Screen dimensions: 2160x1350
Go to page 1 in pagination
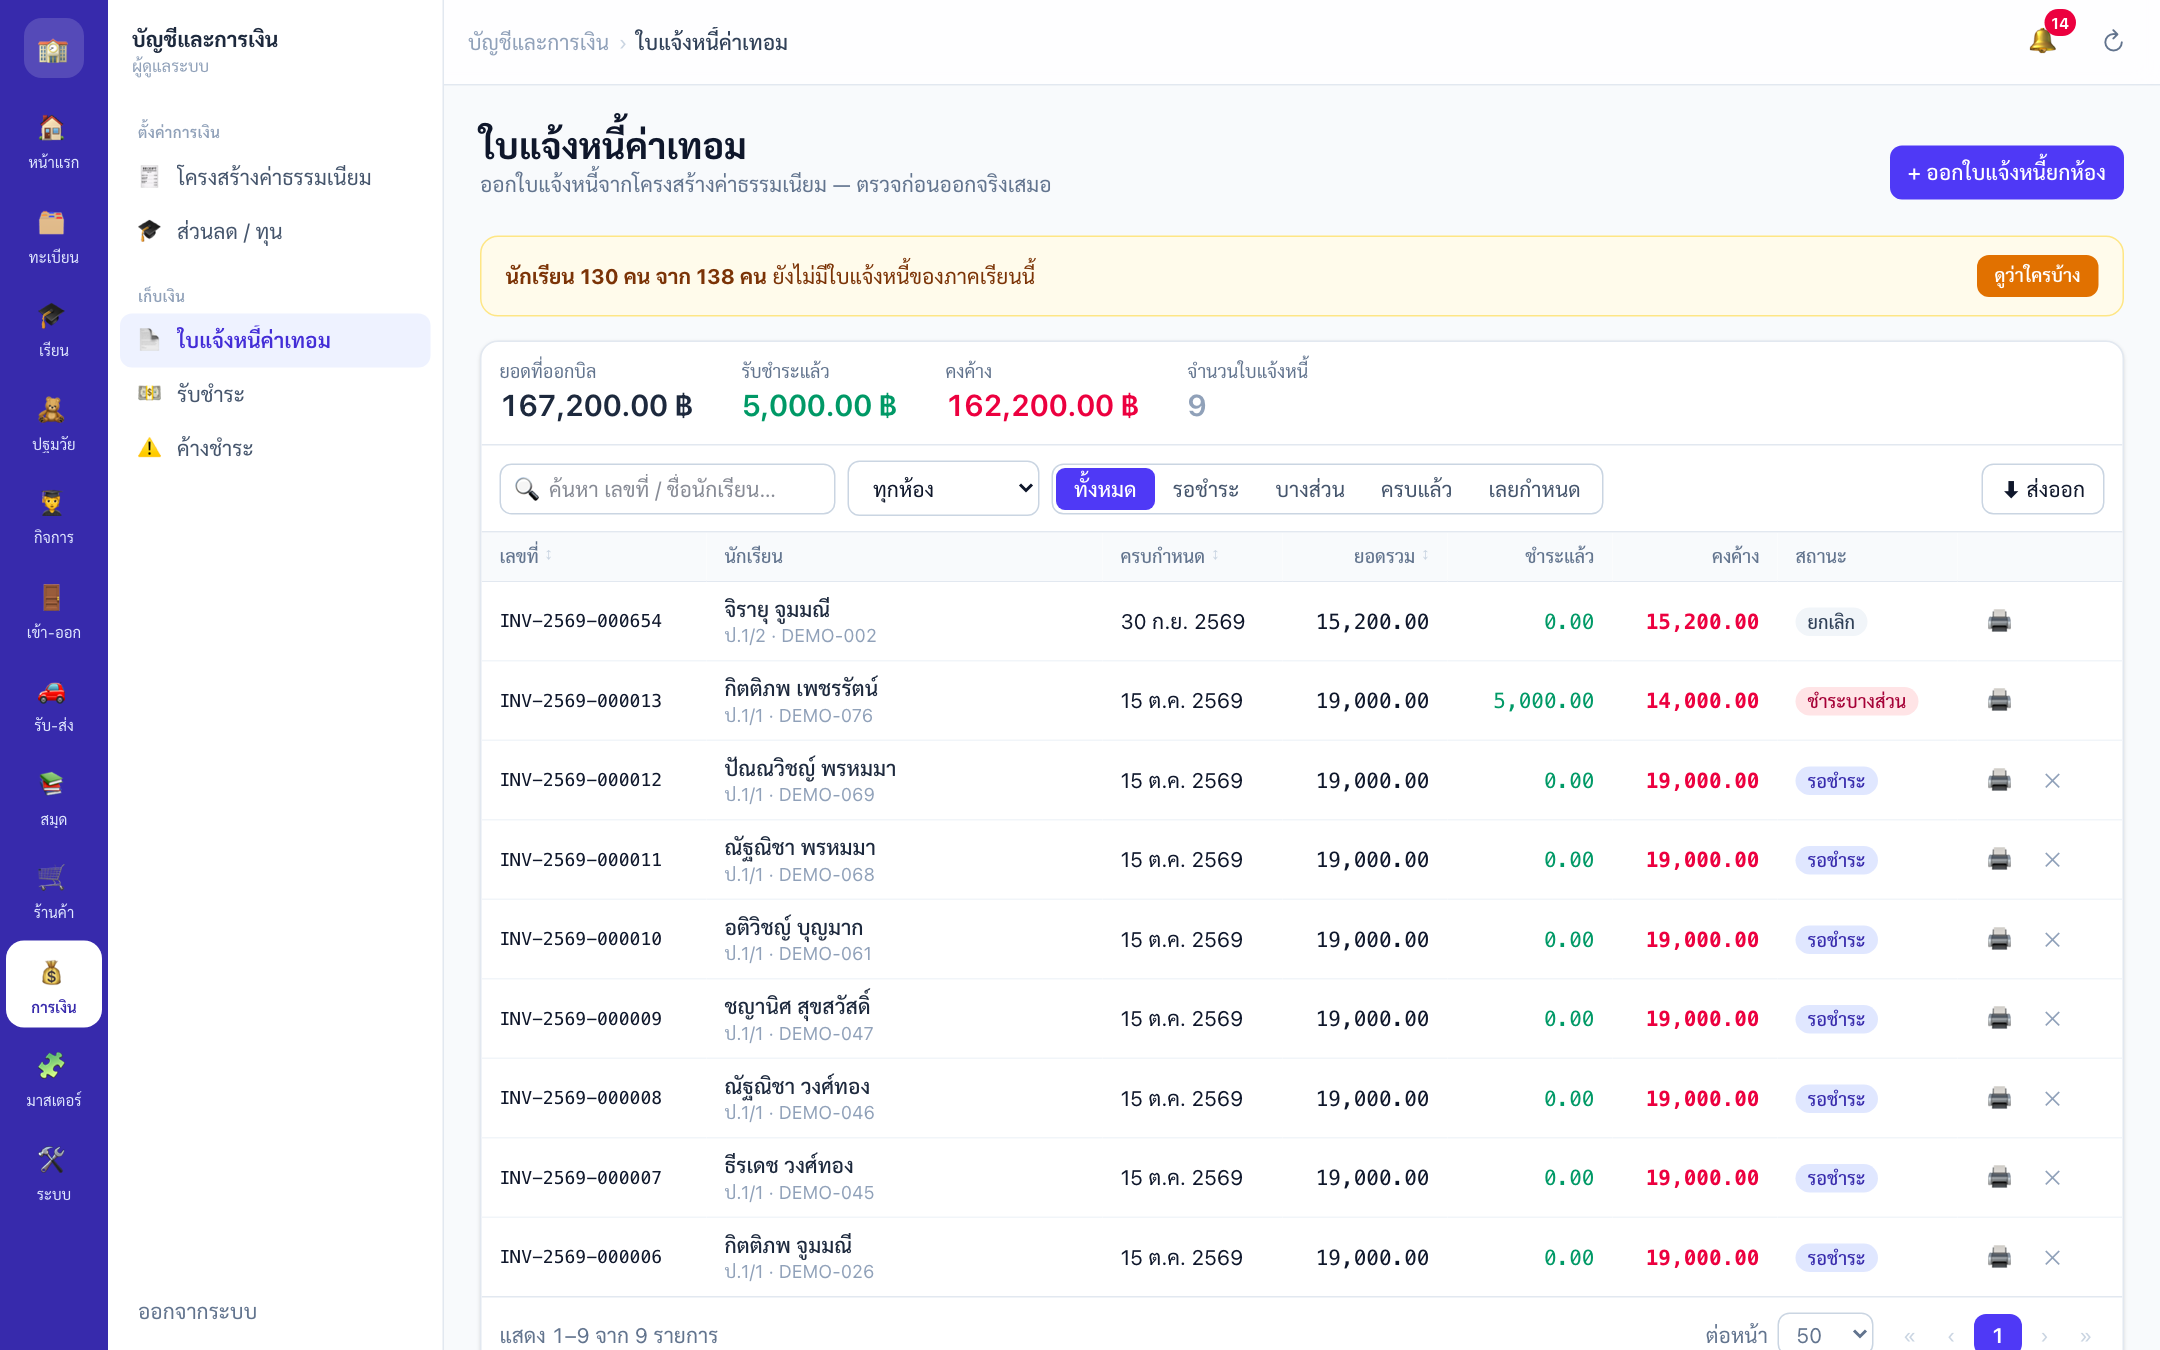pos(1997,1334)
